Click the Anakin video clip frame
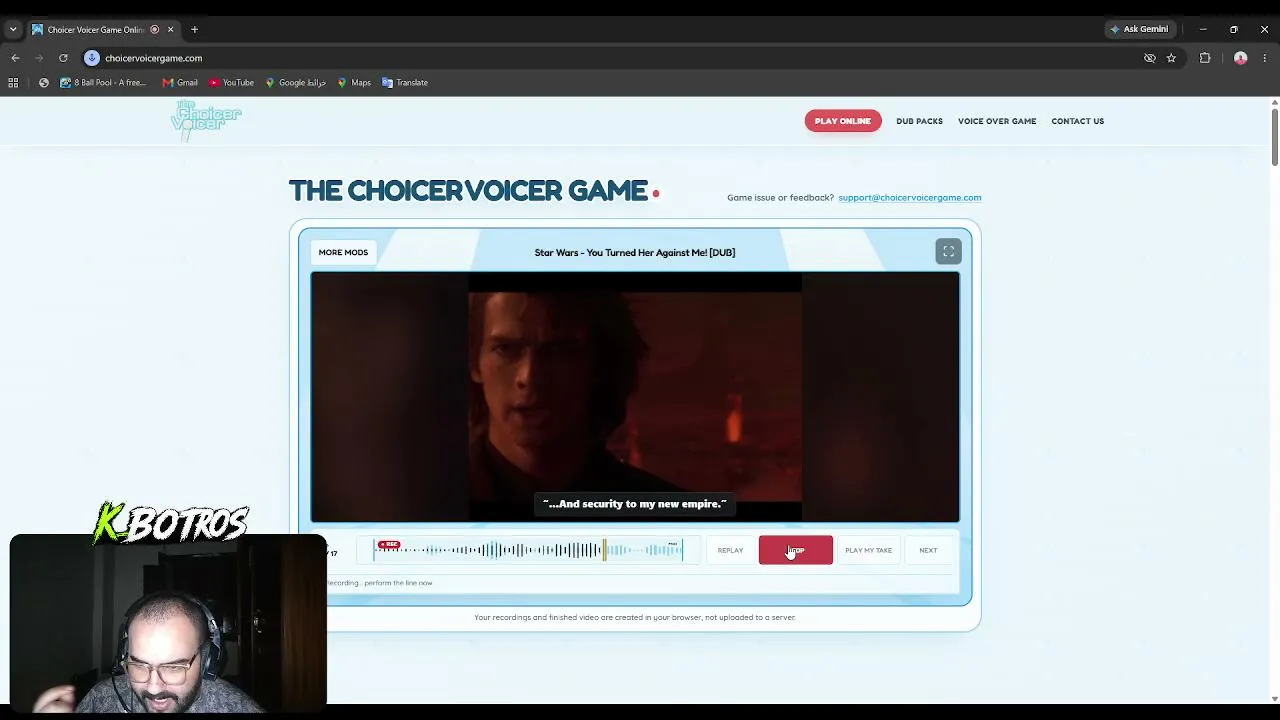This screenshot has width=1280, height=720. click(635, 397)
